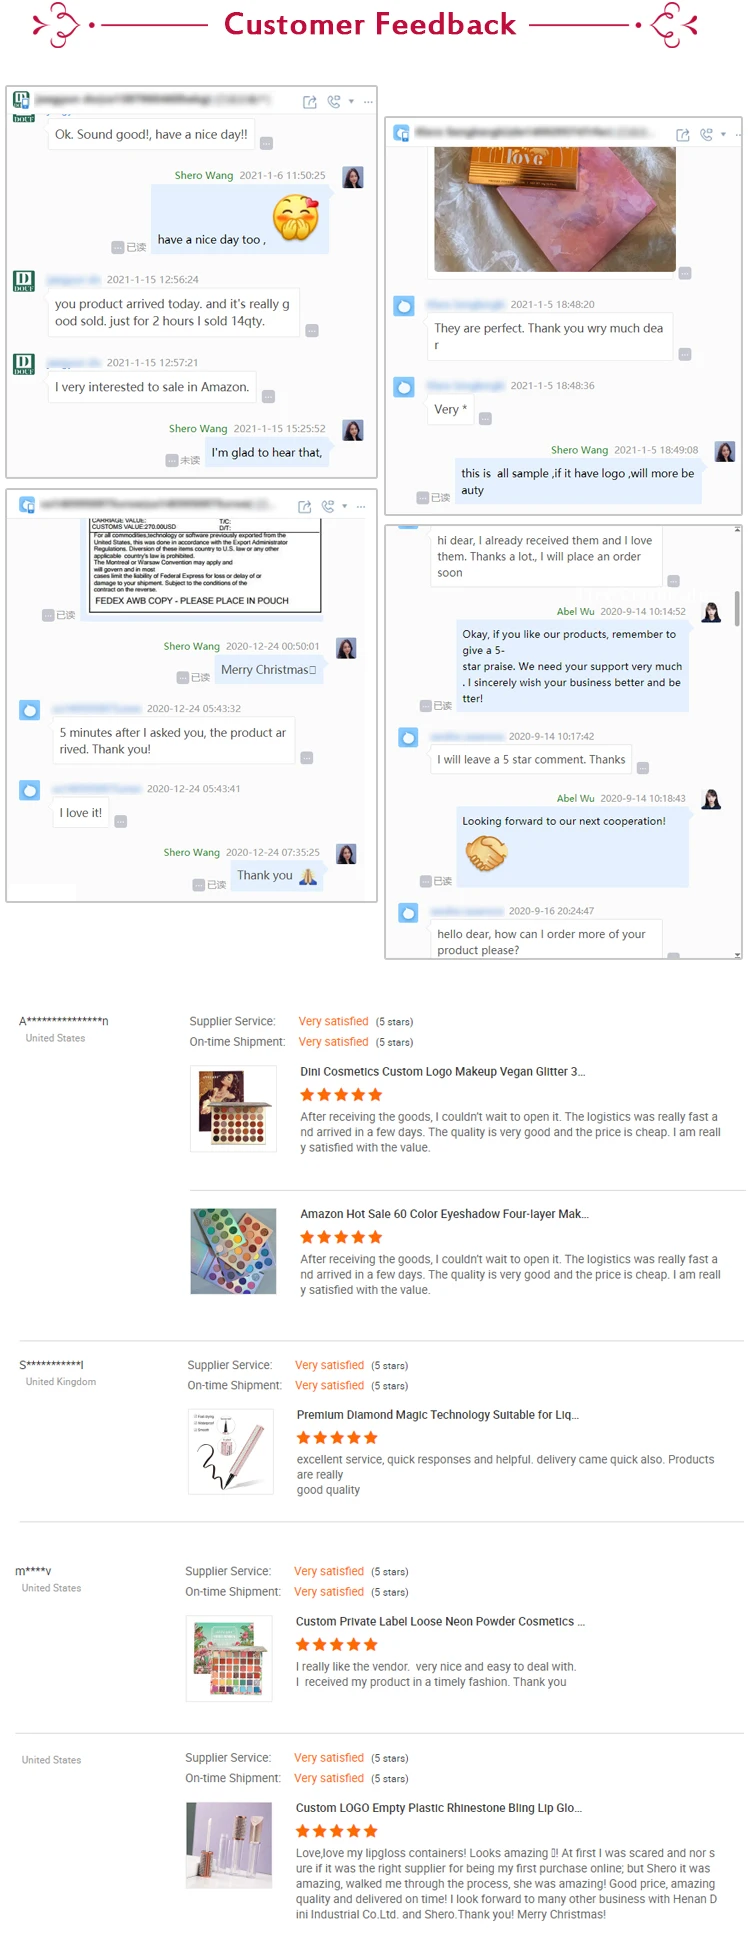Click the lip gloss container product thumbnail
Viewport: 750px width, 1938px height.
(x=229, y=1845)
